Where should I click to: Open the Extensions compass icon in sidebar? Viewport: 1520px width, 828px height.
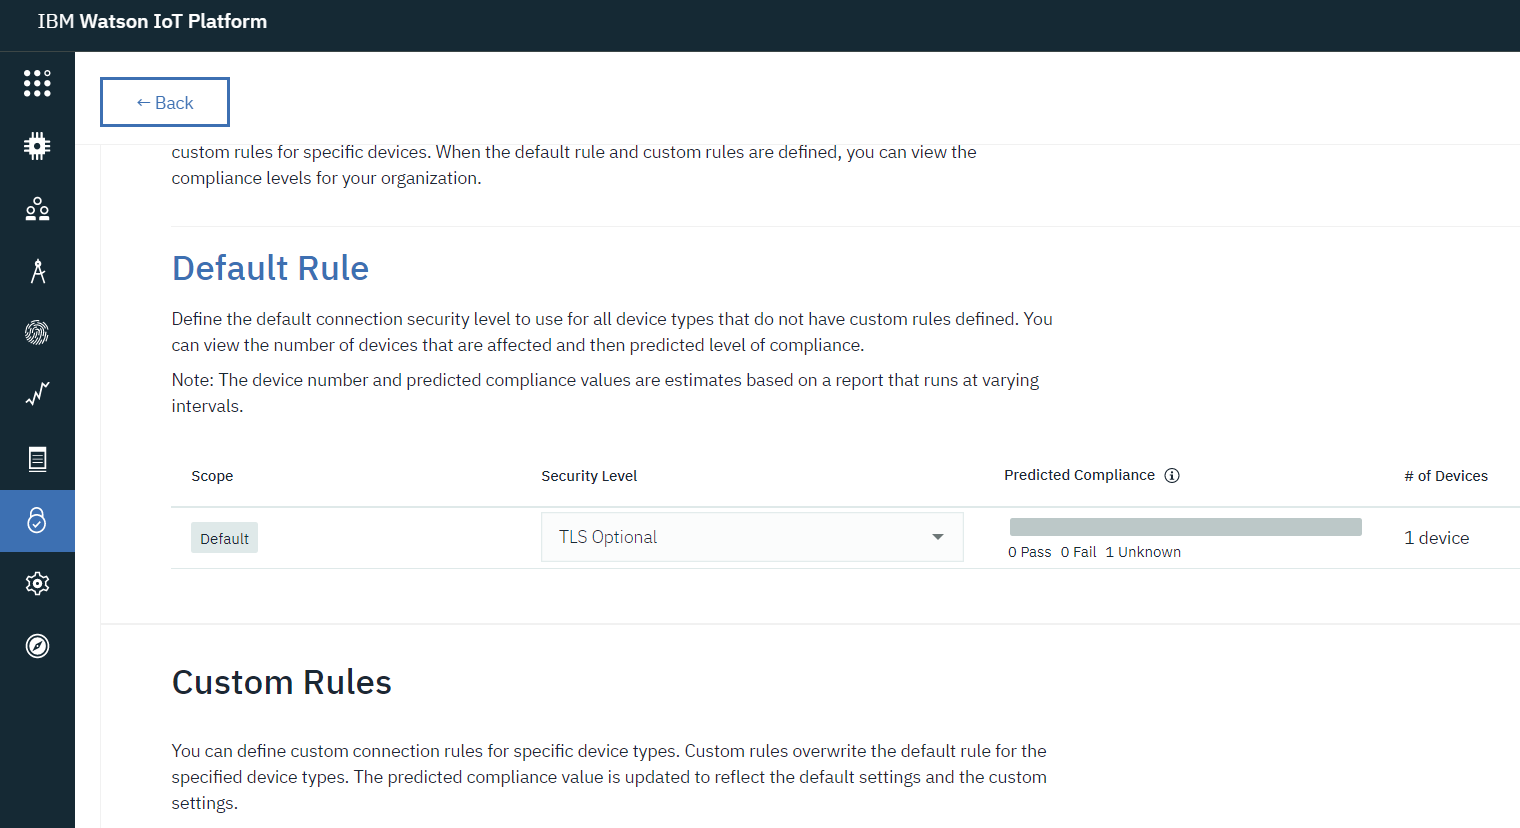coord(37,646)
